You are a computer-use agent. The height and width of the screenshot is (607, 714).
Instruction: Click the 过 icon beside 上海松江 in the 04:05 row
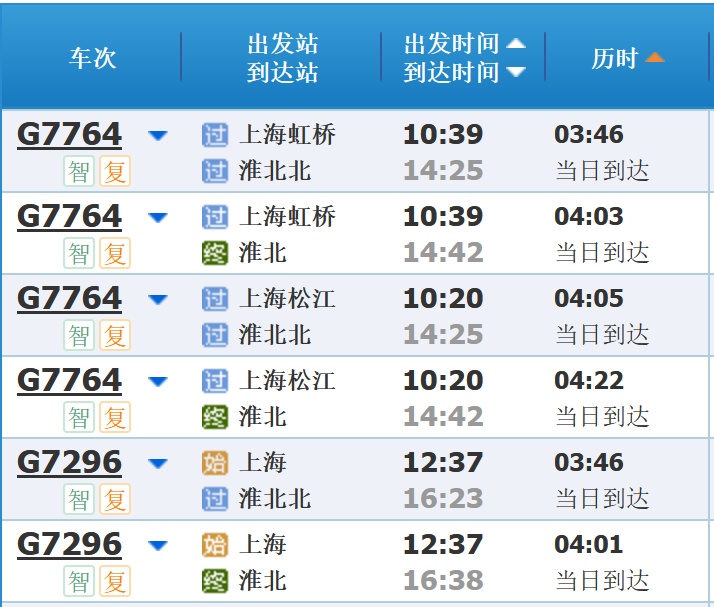pos(215,299)
